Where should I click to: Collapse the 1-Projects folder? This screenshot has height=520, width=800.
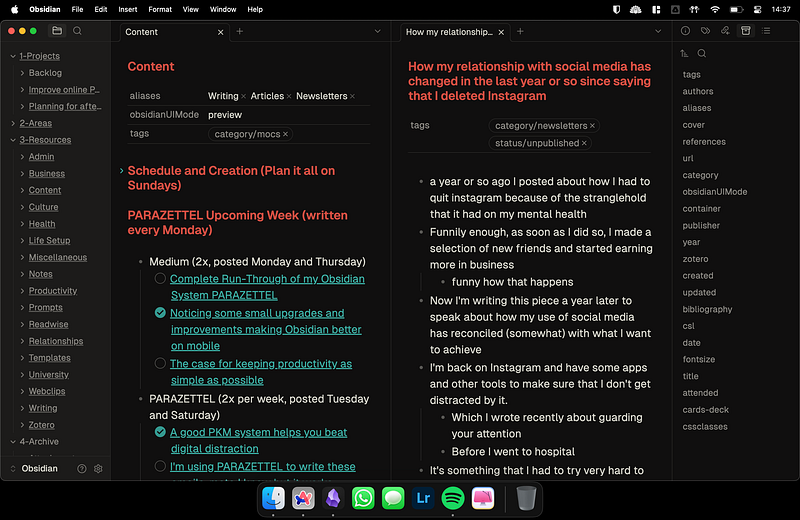click(x=13, y=56)
